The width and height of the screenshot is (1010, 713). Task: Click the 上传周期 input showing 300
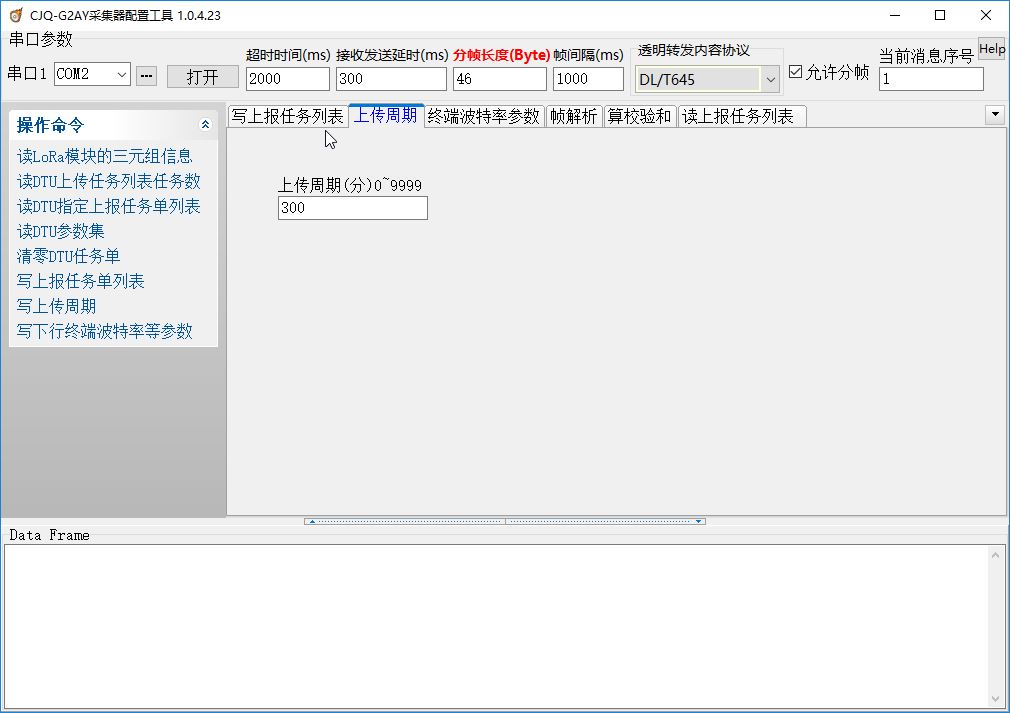352,207
